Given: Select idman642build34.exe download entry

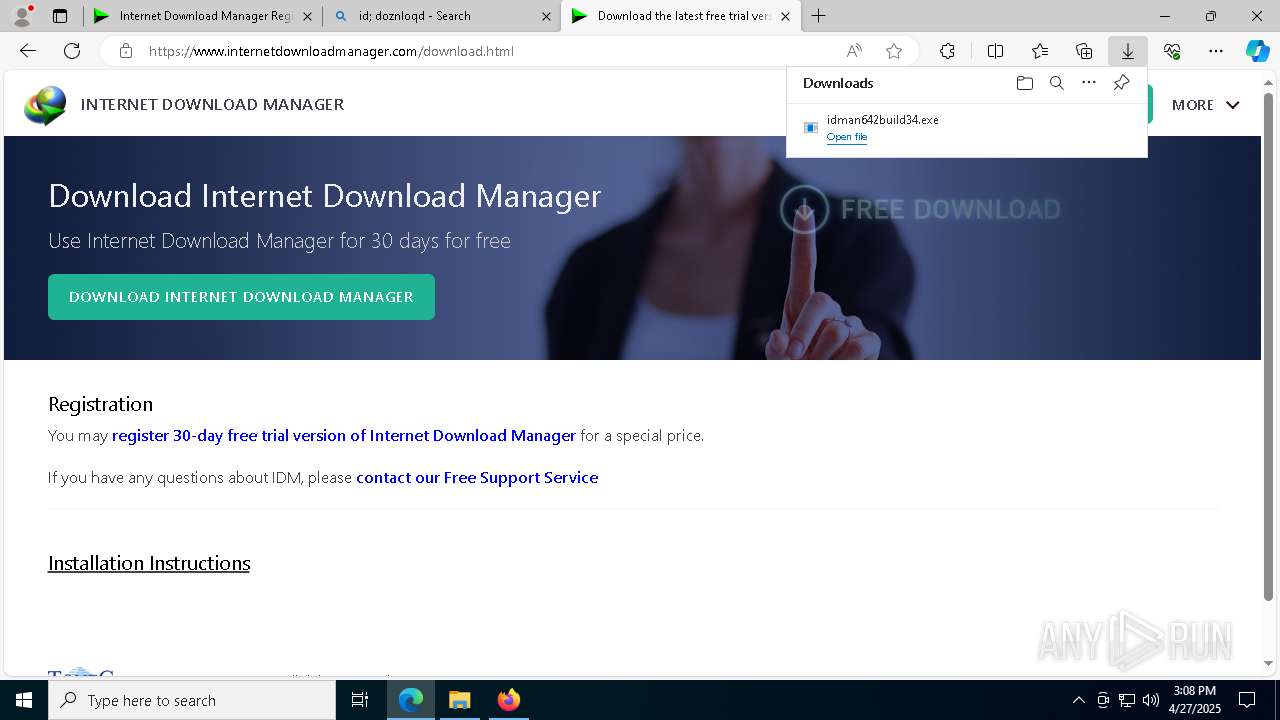Looking at the screenshot, I should pos(967,127).
